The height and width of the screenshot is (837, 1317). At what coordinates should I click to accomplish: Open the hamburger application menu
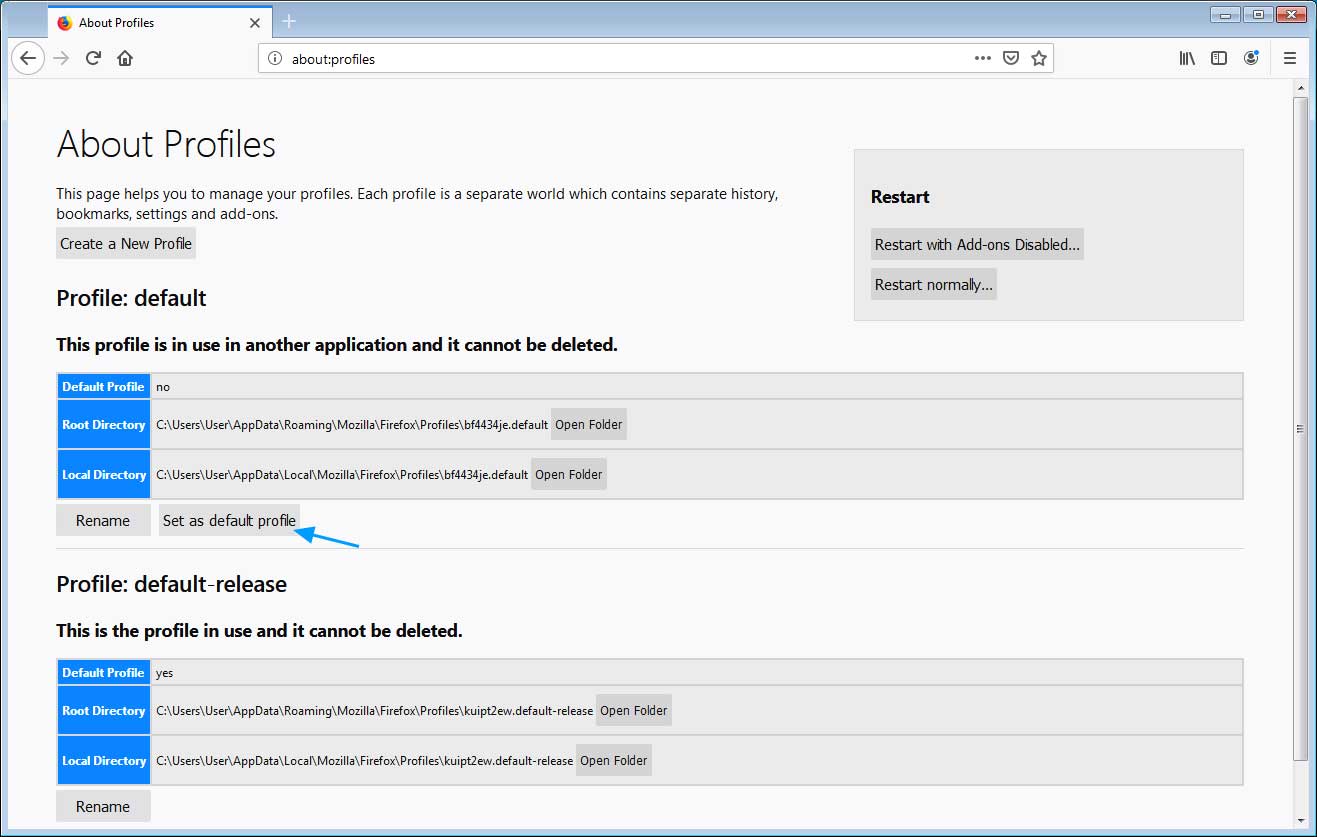pyautogui.click(x=1290, y=59)
